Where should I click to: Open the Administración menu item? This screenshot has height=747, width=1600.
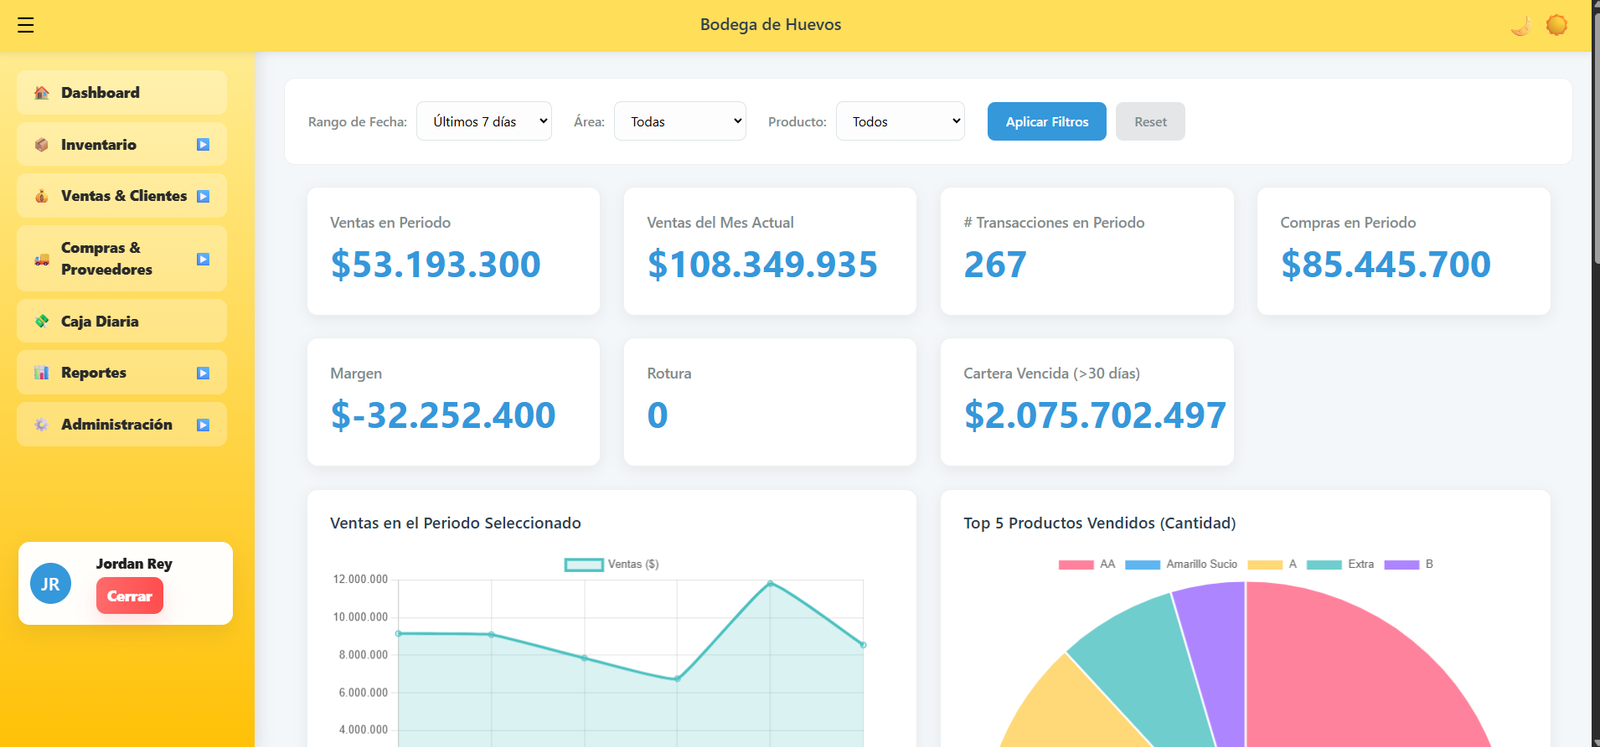pyautogui.click(x=122, y=425)
